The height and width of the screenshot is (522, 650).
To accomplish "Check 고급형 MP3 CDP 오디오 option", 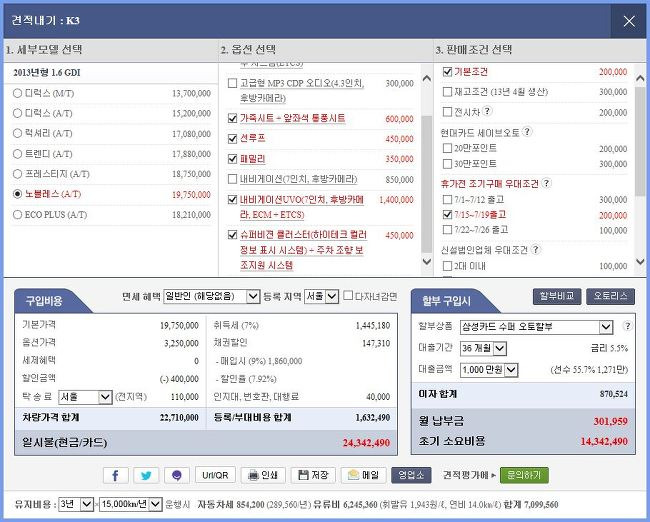I will 233,83.
